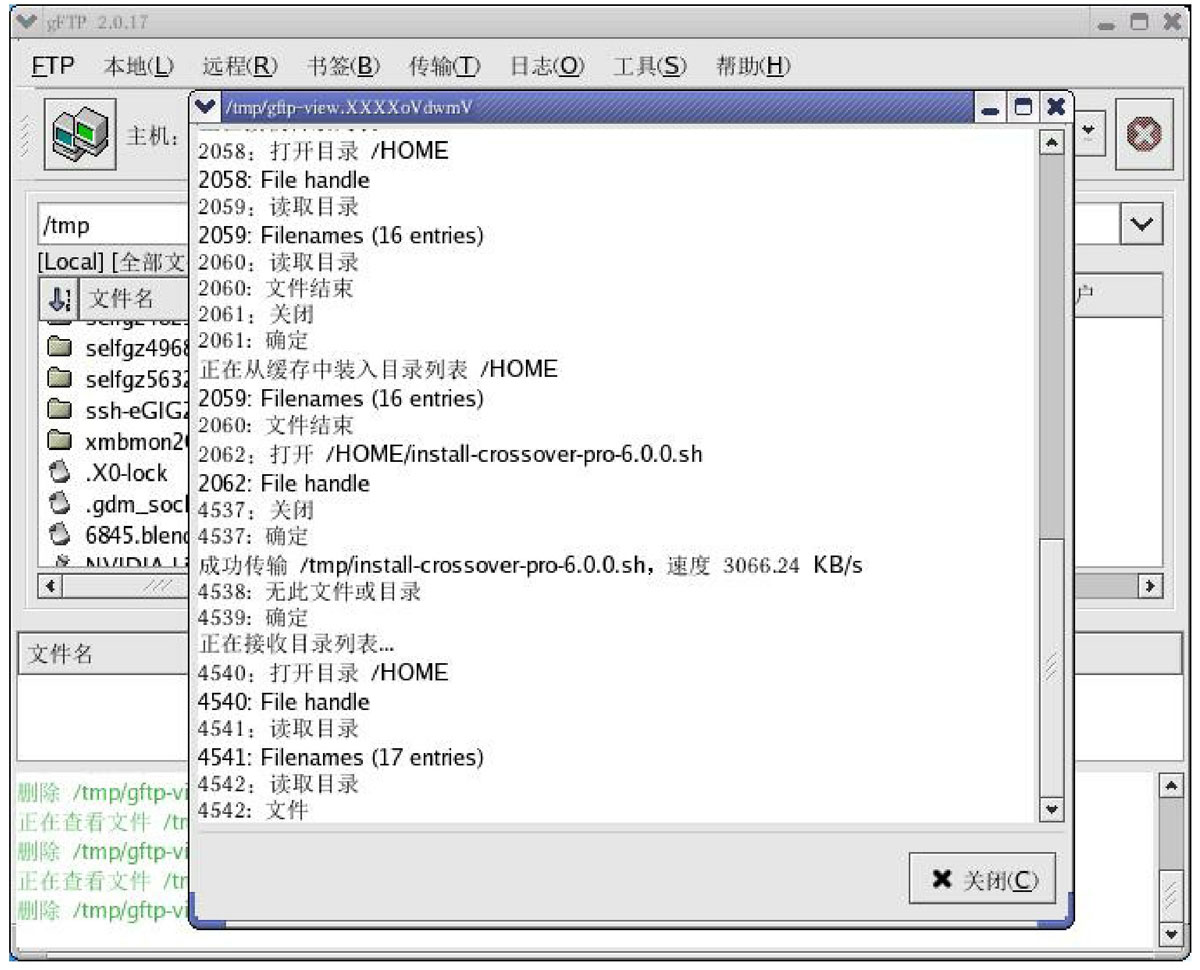
Task: Open the log viewer window menu icon
Action: tap(206, 106)
